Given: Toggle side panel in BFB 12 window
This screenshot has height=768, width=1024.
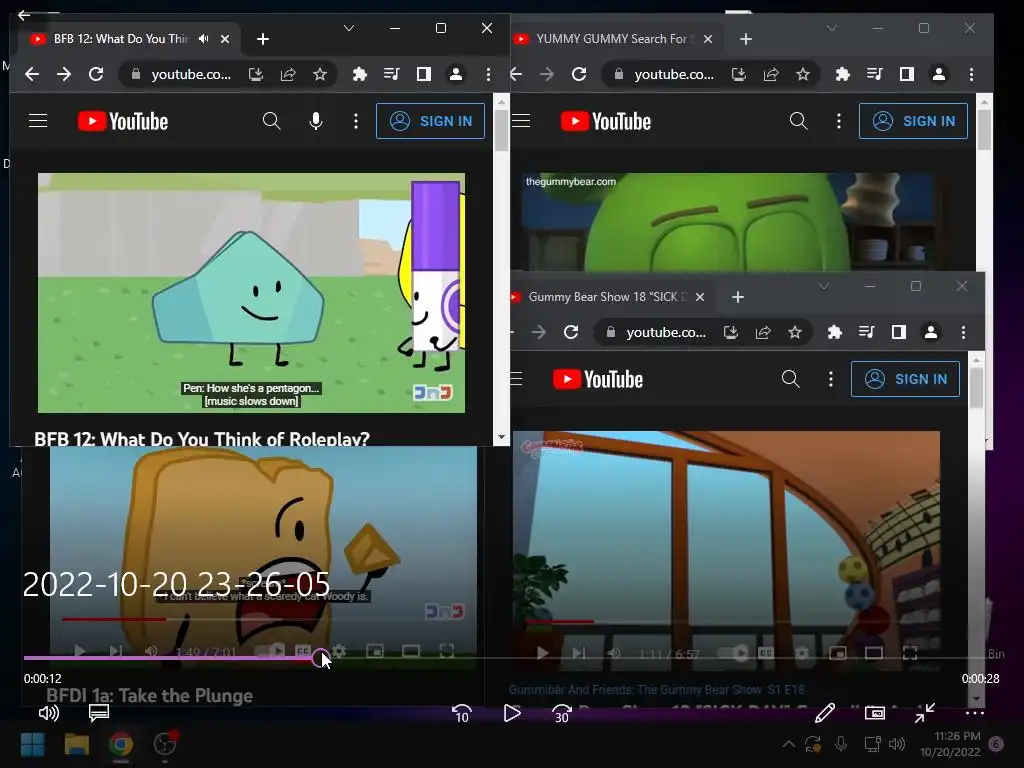Looking at the screenshot, I should 423,74.
